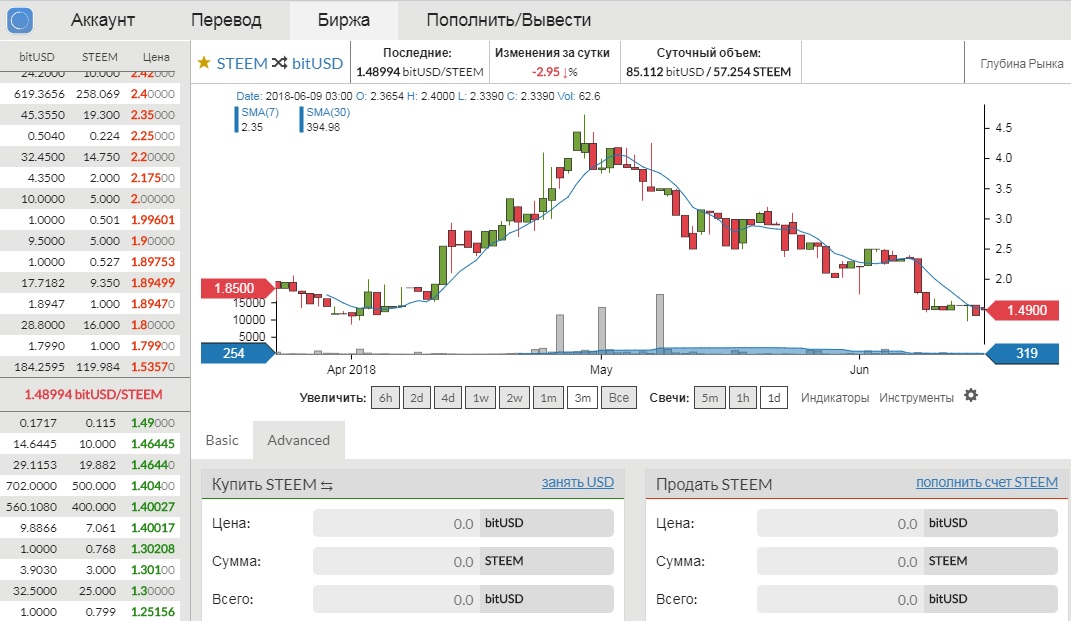Click the STEEM asset name in header

tap(242, 63)
